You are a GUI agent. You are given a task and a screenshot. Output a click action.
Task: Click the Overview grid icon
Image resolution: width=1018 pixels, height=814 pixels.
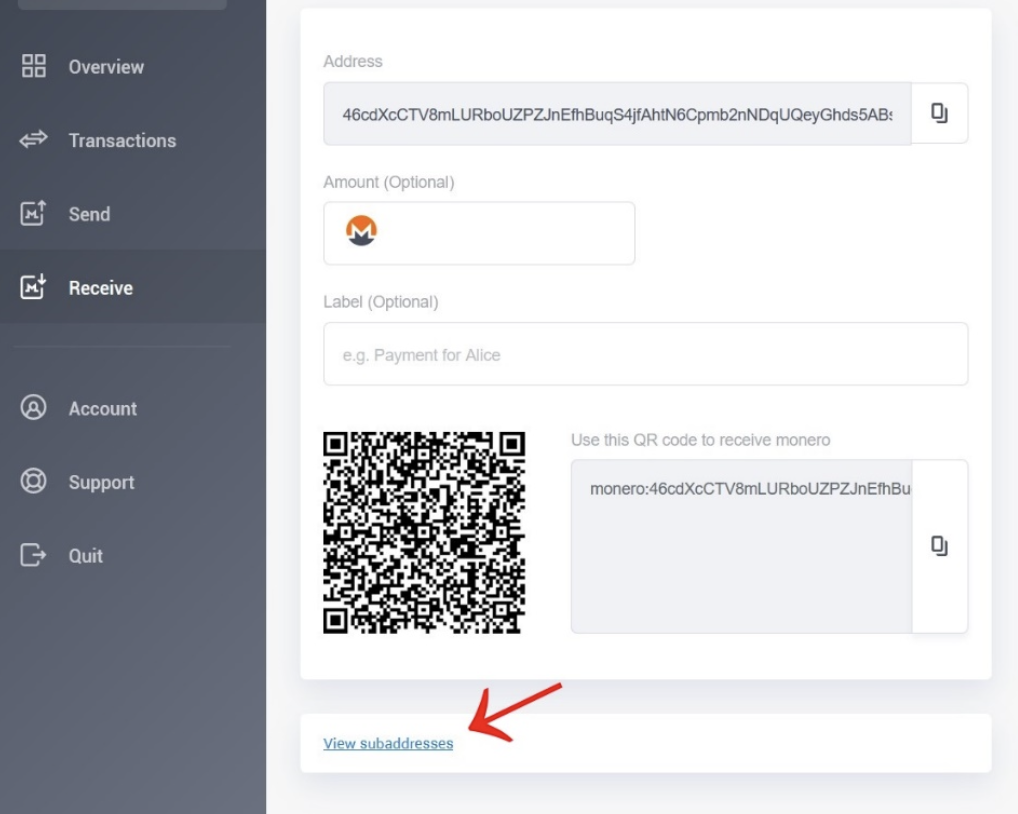[x=33, y=66]
